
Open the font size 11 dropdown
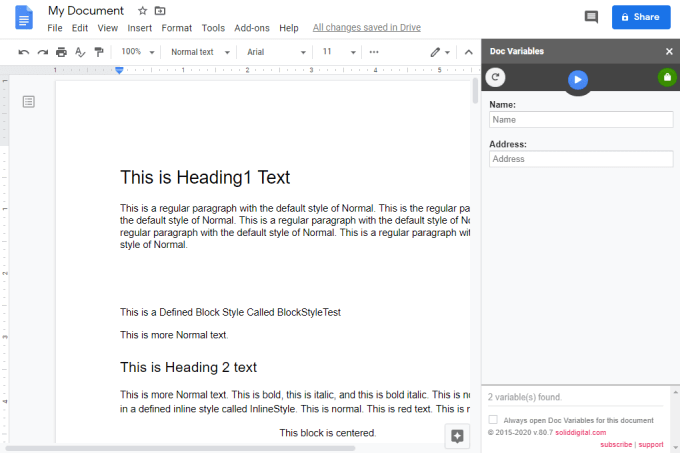(339, 52)
